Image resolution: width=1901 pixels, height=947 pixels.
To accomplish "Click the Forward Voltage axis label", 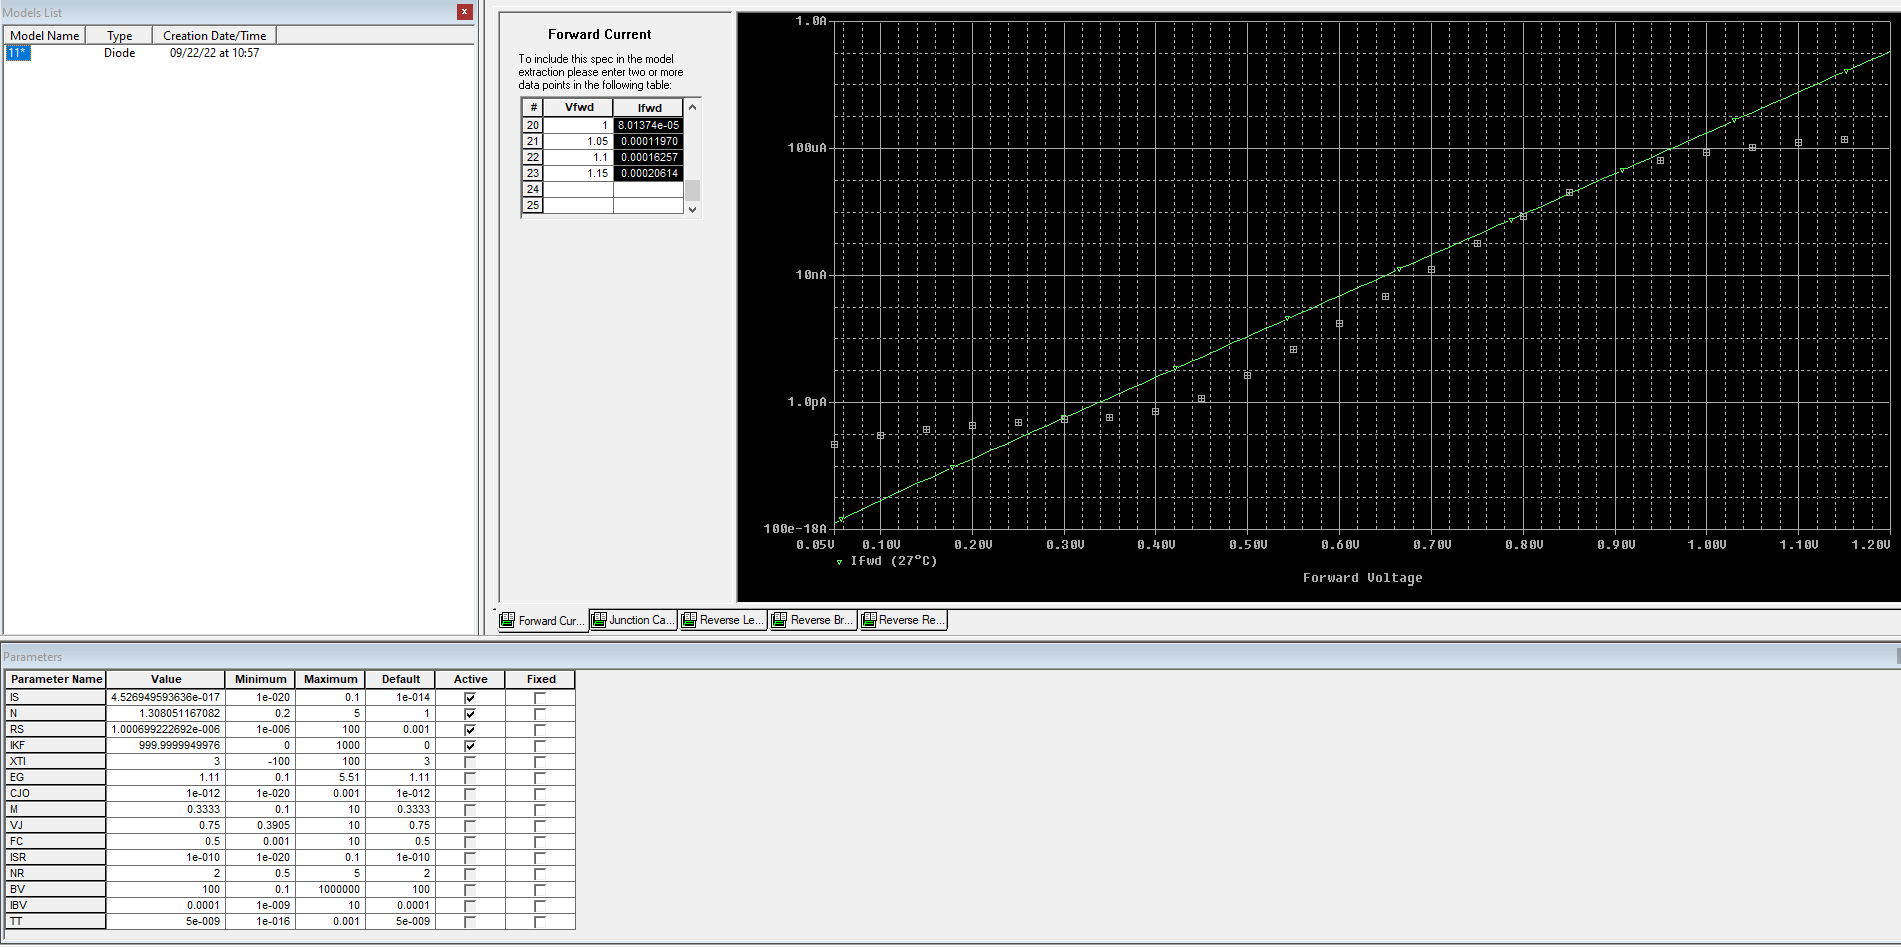I will 1362,578.
